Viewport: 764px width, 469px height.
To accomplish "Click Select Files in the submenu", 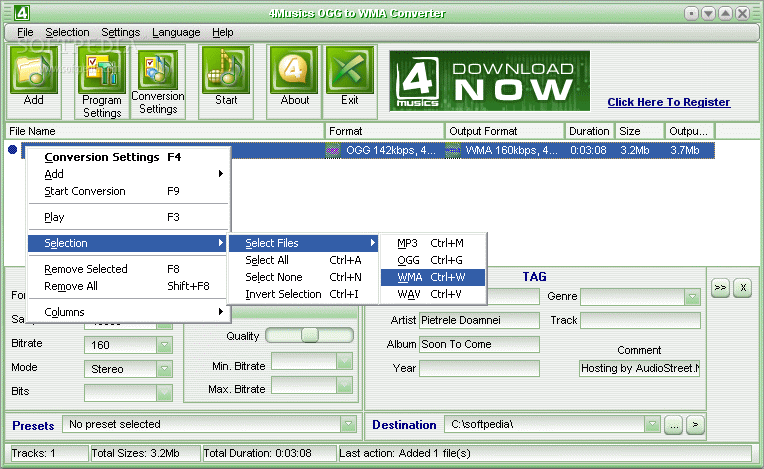I will (303, 243).
